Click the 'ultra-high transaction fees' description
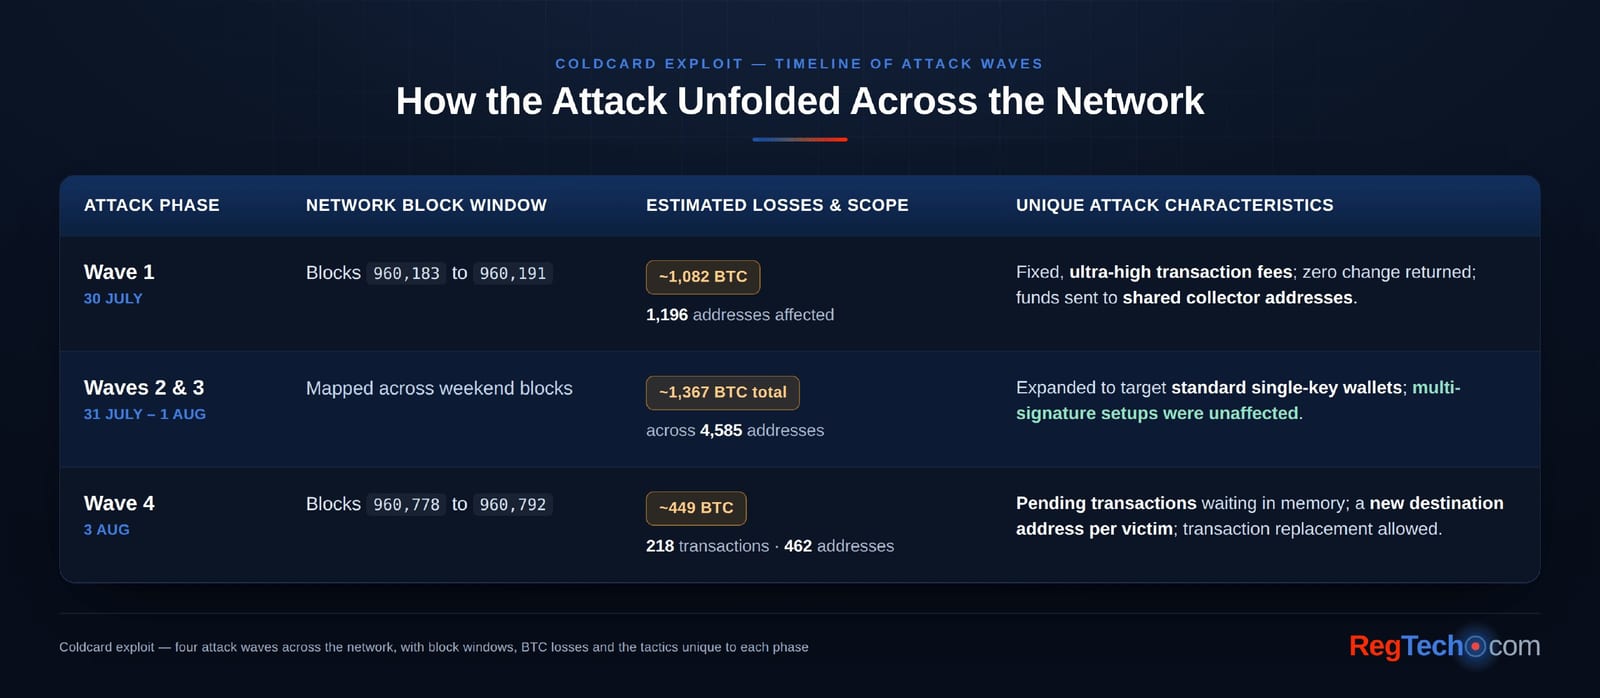The height and width of the screenshot is (698, 1600). point(1181,272)
